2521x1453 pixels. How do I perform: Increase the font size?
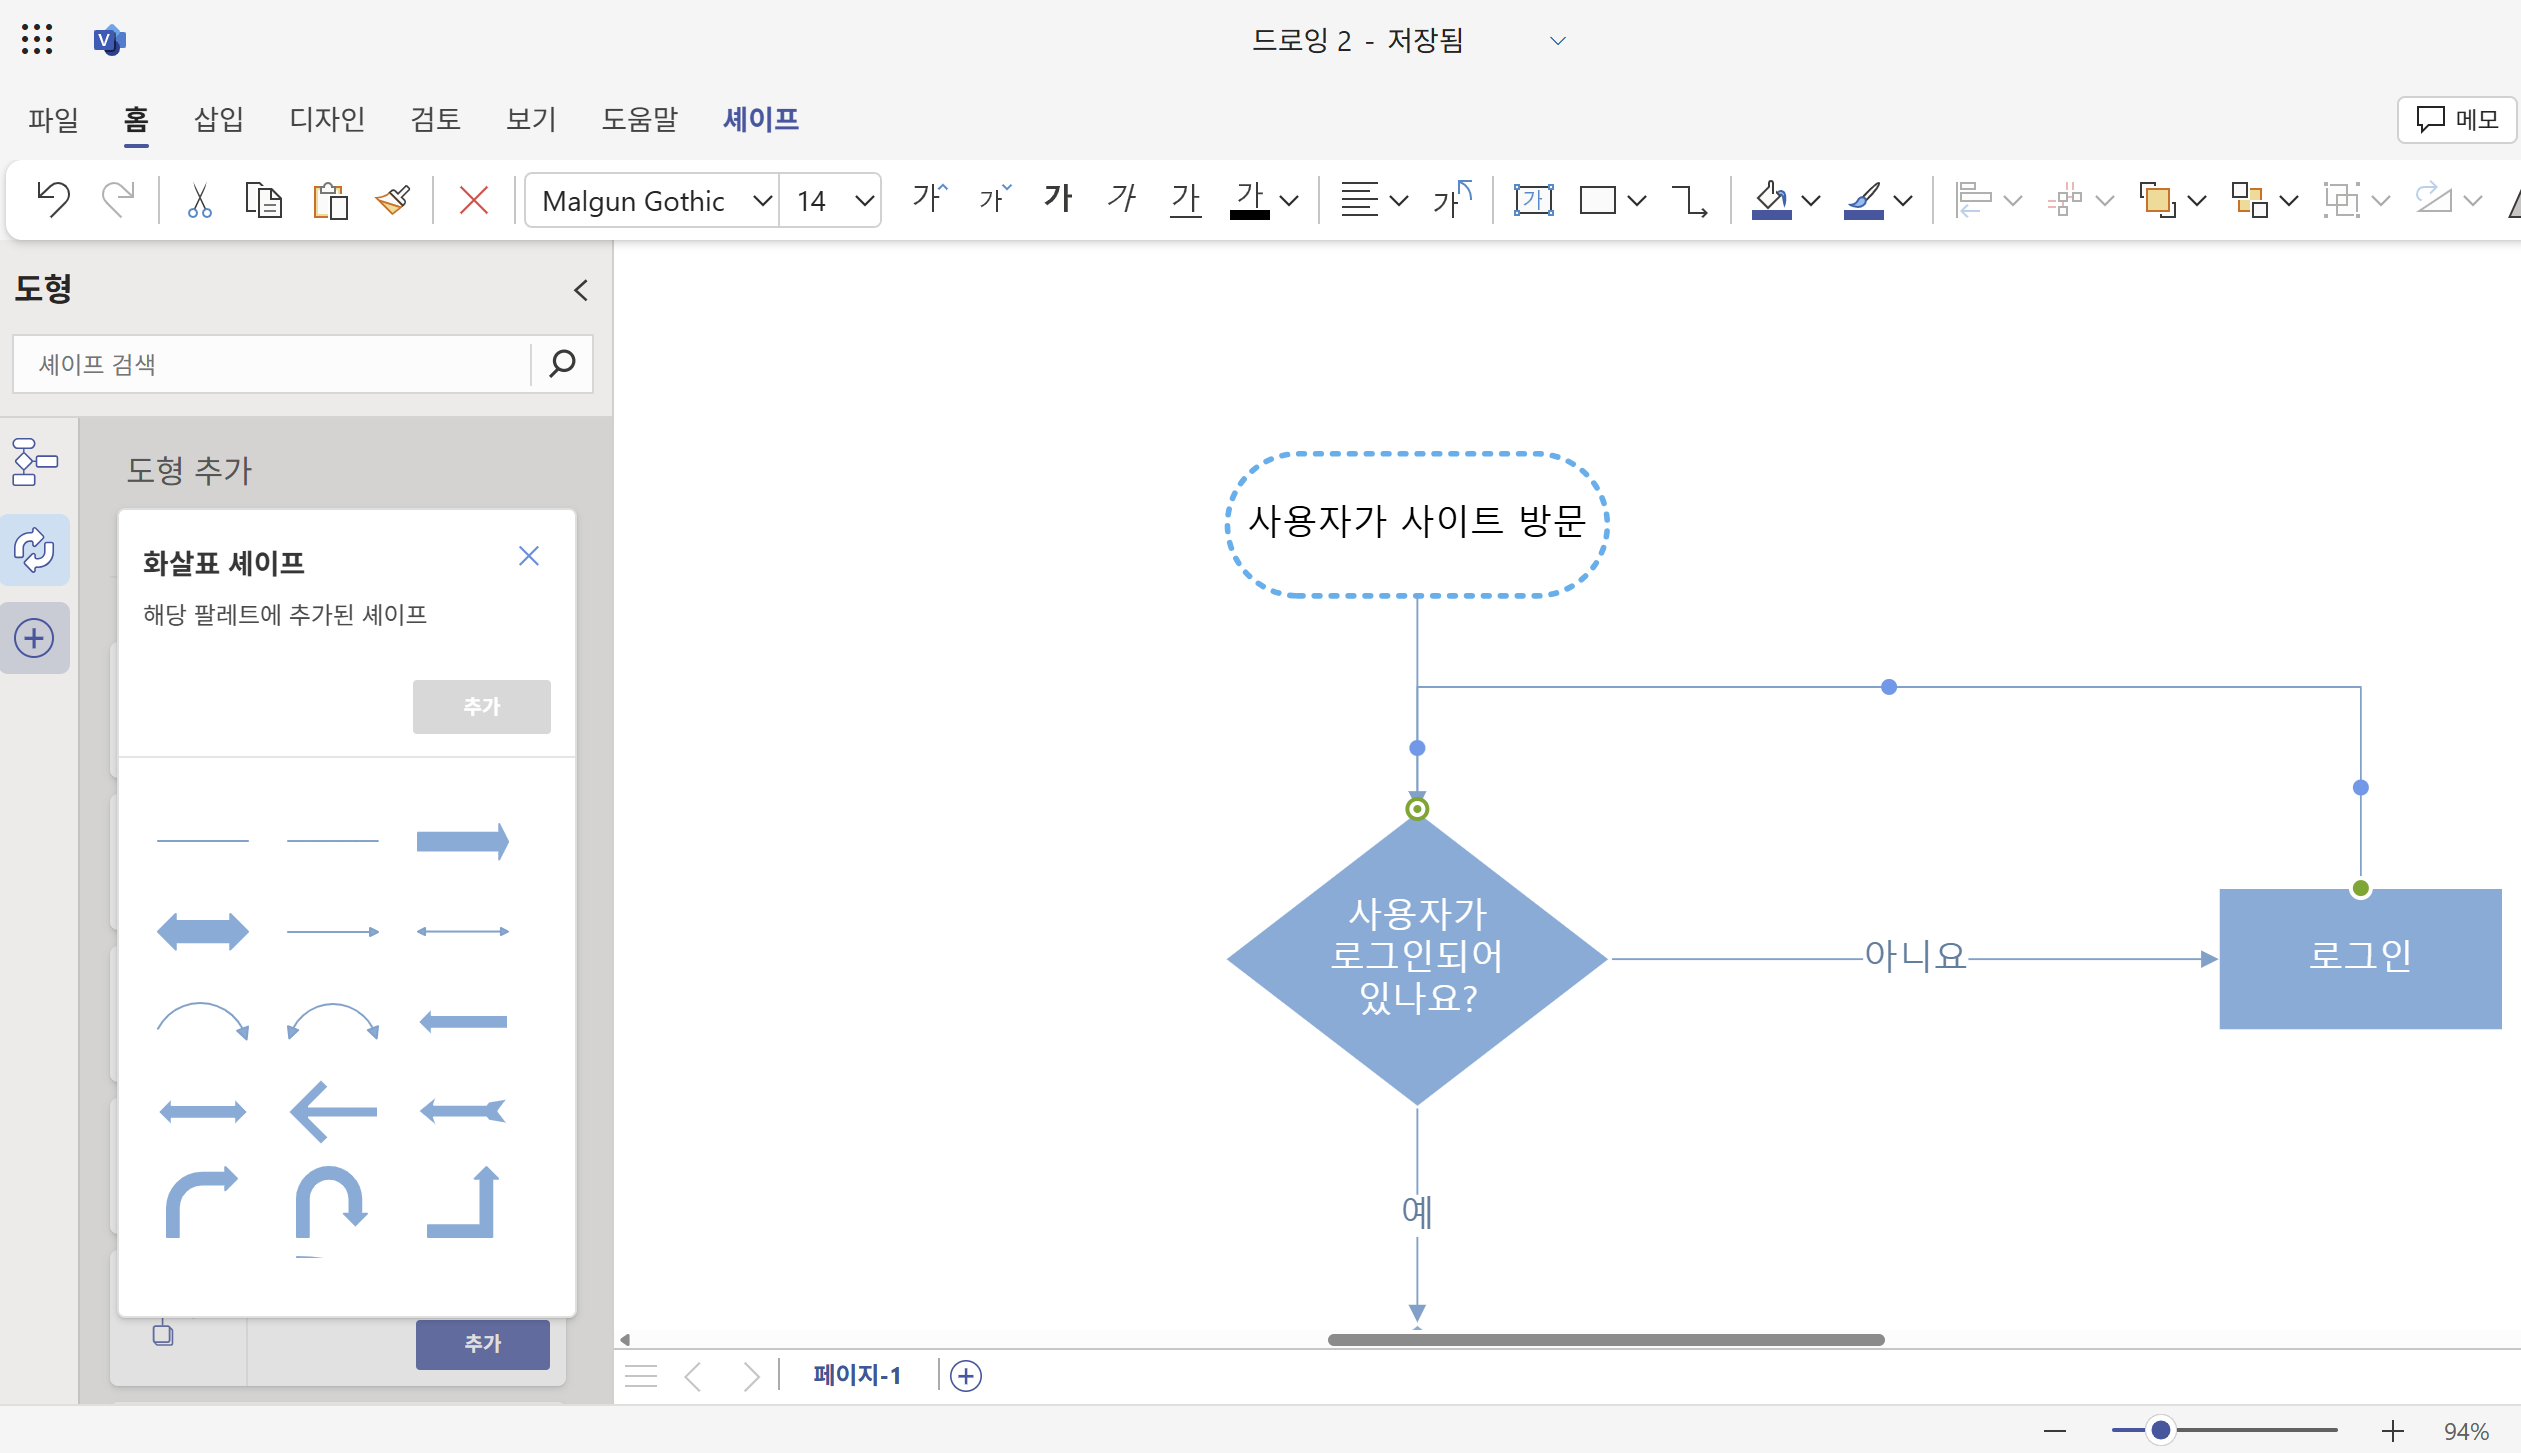pos(929,199)
